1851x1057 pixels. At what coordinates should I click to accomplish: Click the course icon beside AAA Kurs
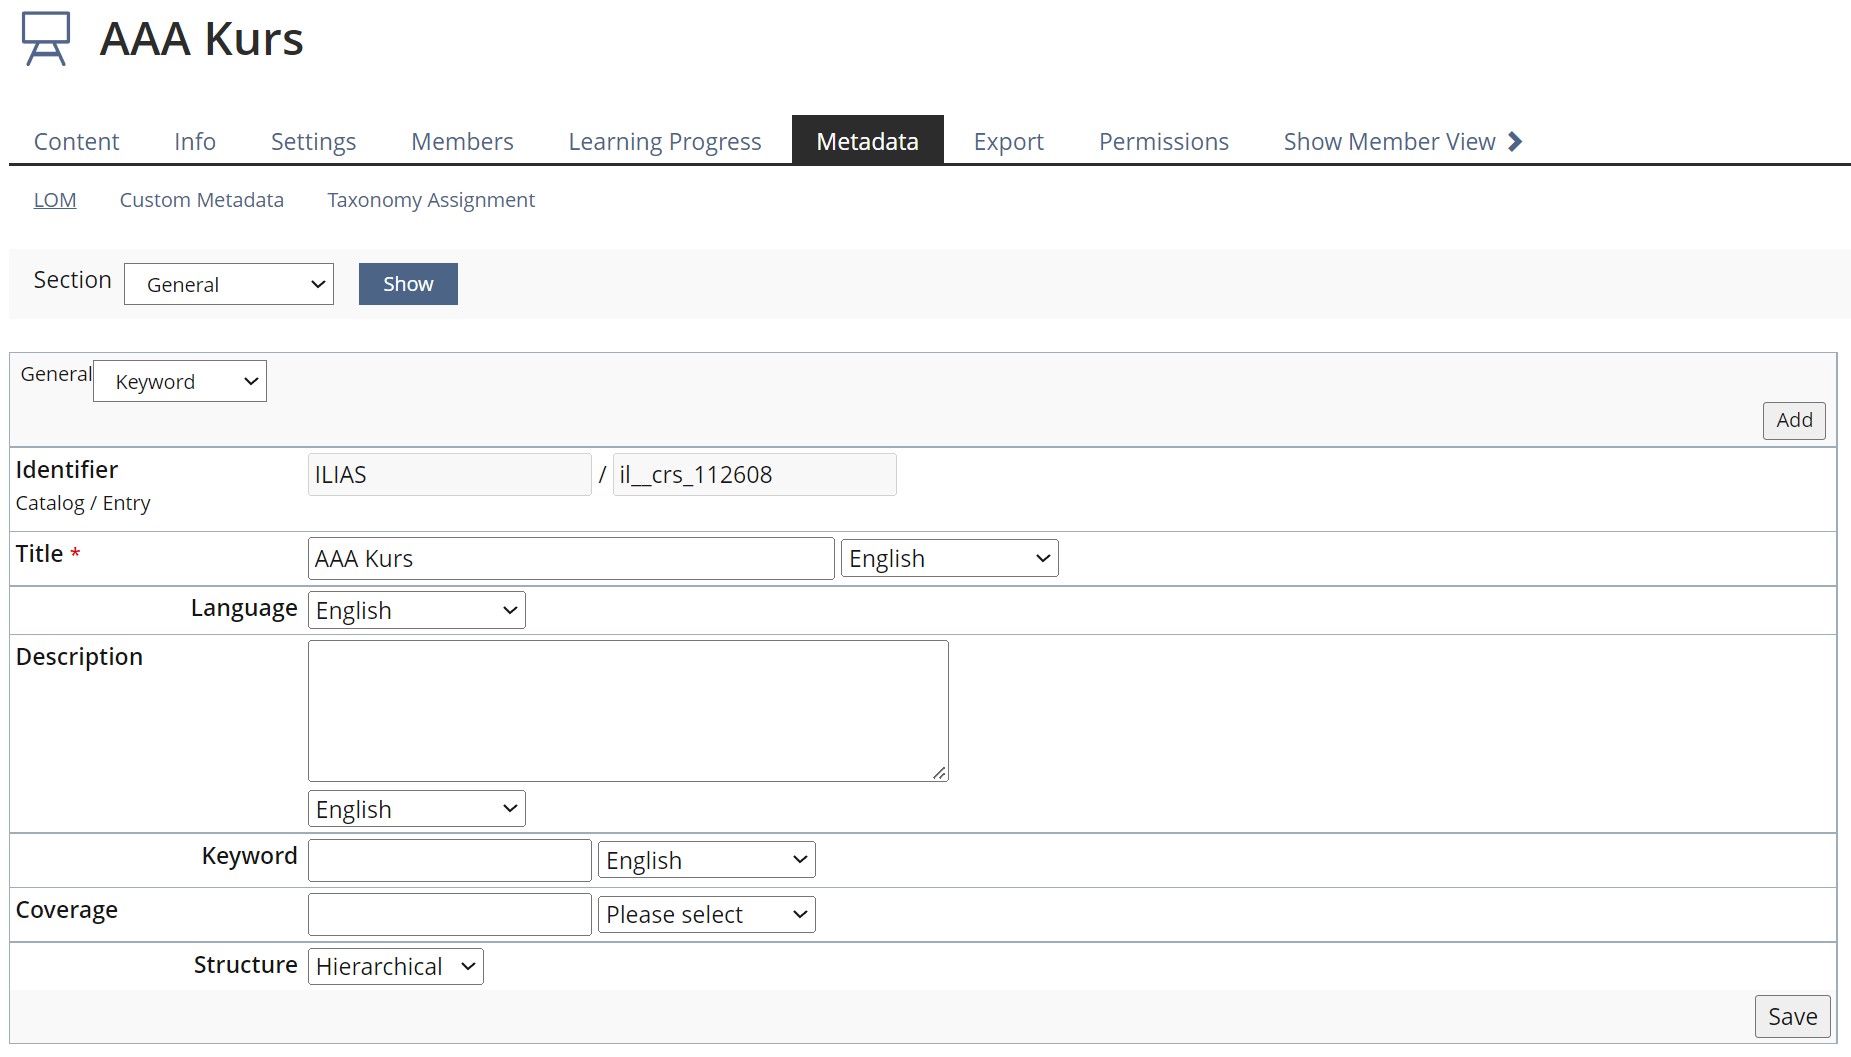tap(46, 39)
